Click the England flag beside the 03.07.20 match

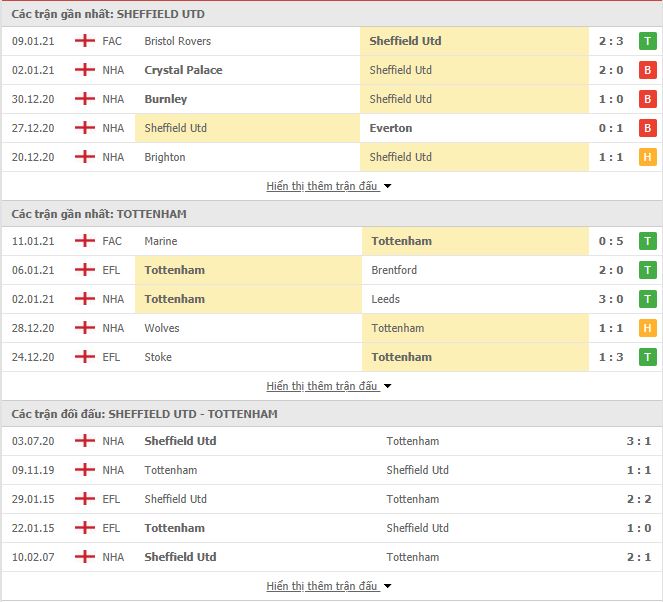(85, 441)
